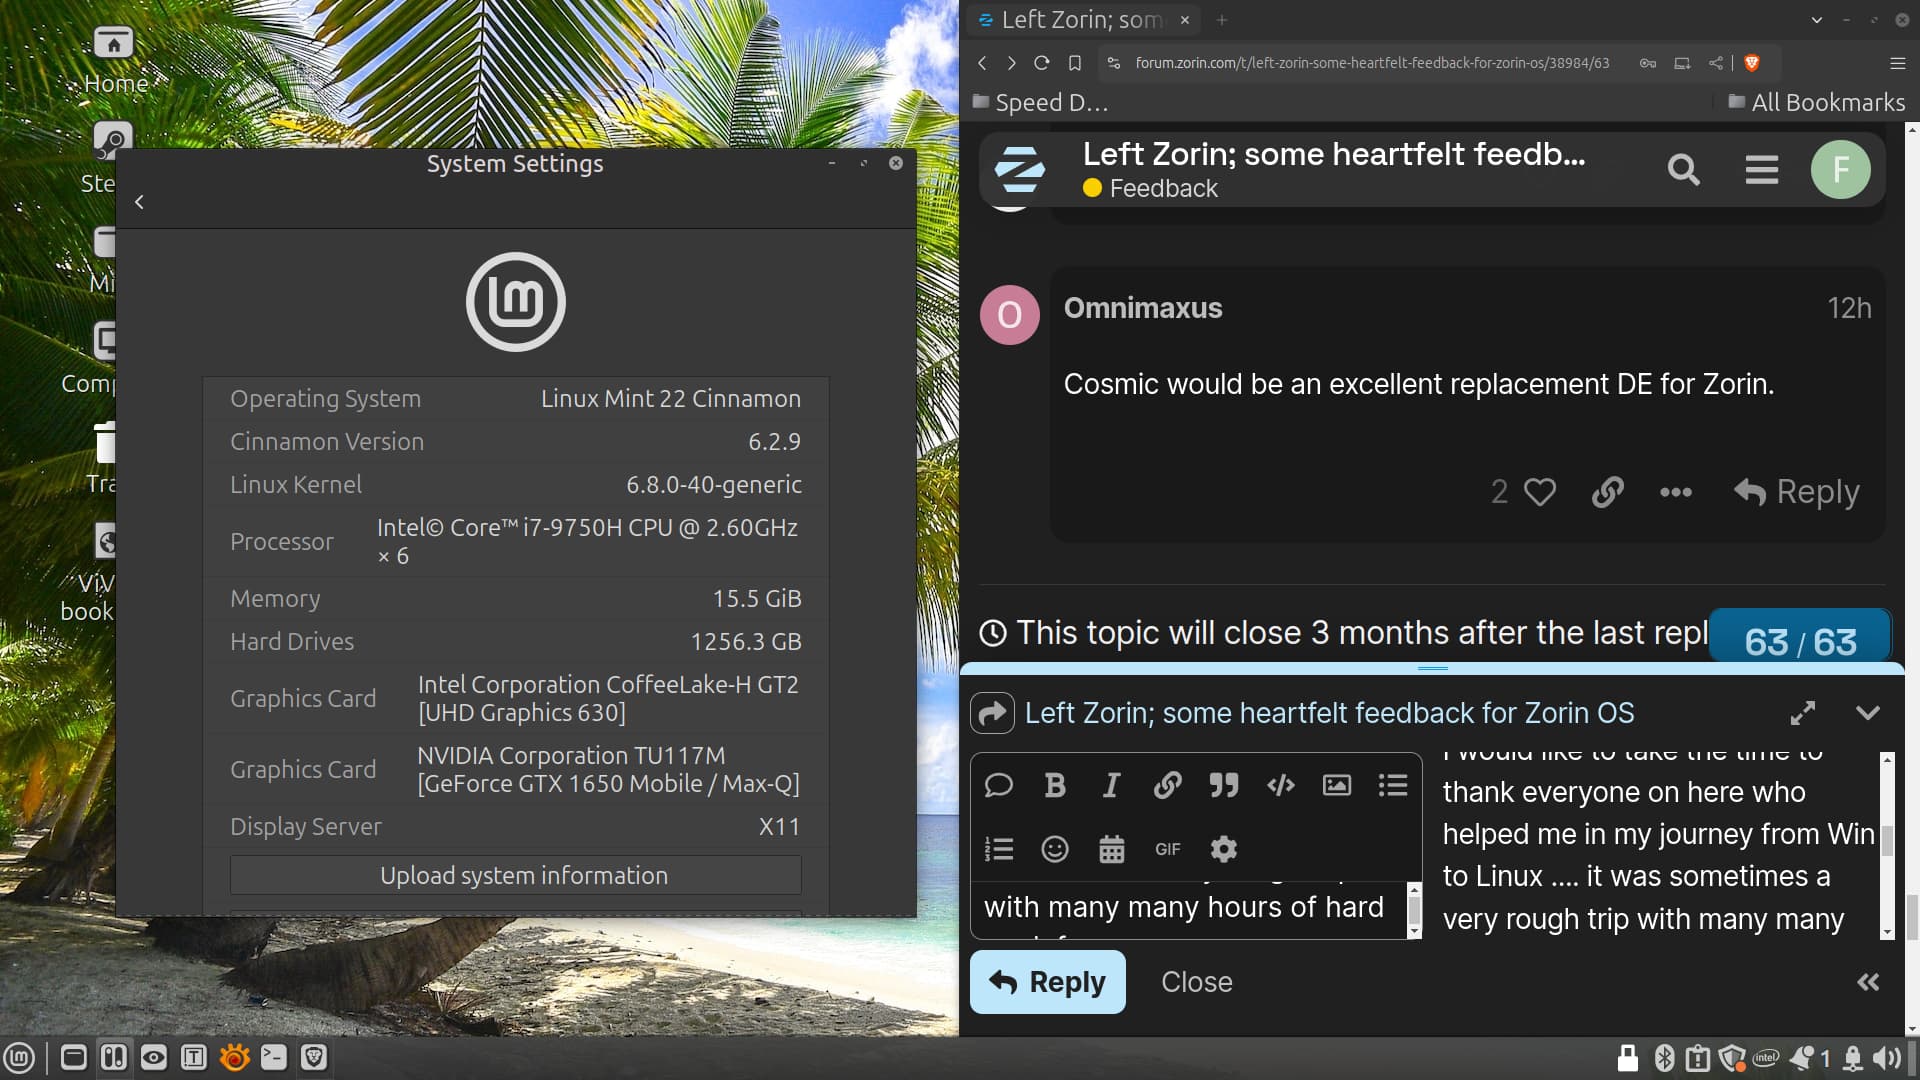The height and width of the screenshot is (1080, 1920).
Task: Insert numbered list in reply editor
Action: click(x=999, y=849)
